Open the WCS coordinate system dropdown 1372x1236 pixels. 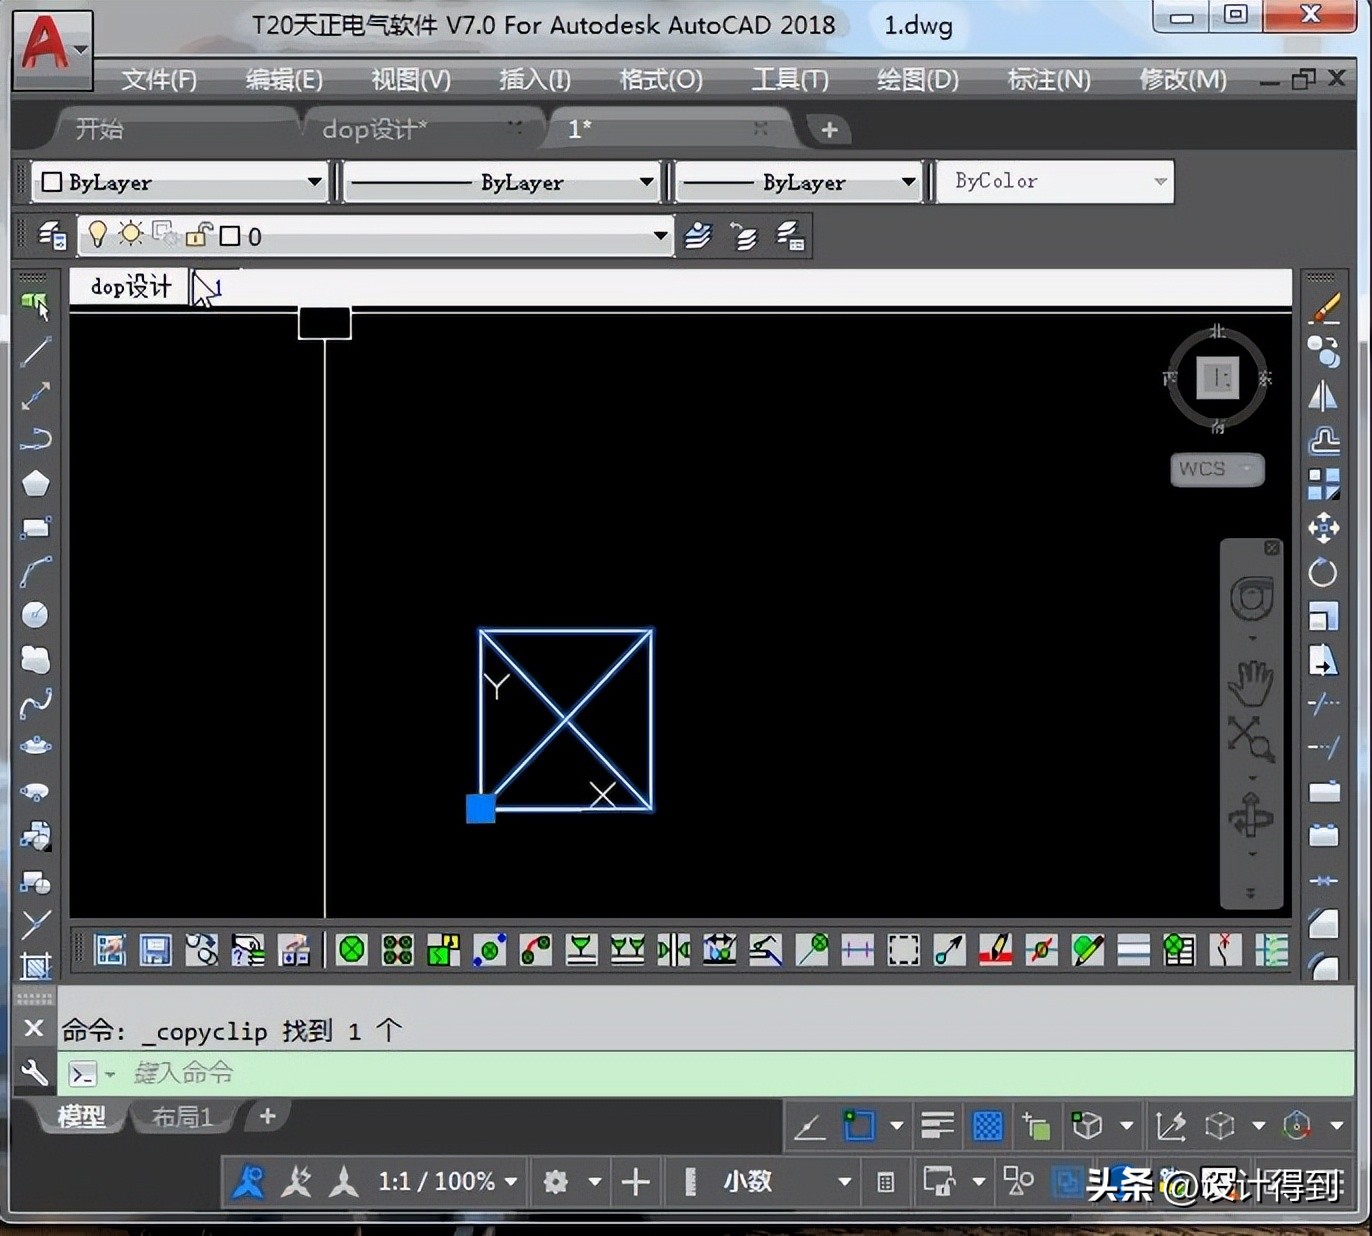coord(1217,469)
